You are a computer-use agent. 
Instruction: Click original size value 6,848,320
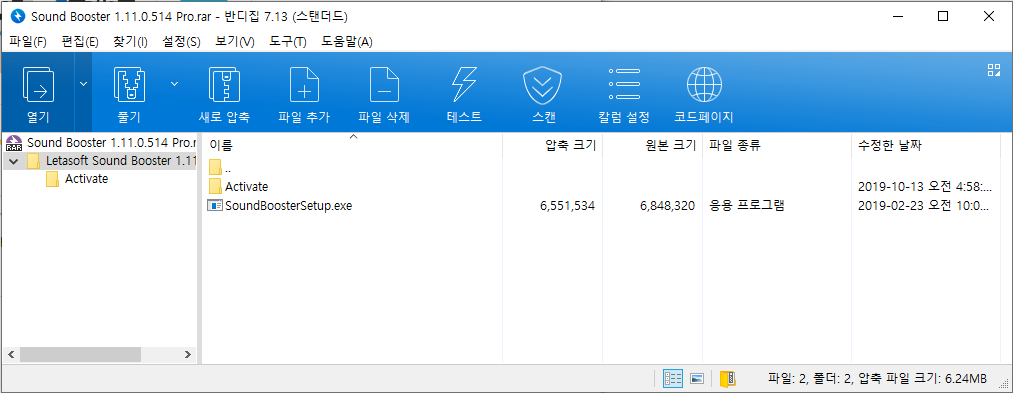(x=667, y=206)
